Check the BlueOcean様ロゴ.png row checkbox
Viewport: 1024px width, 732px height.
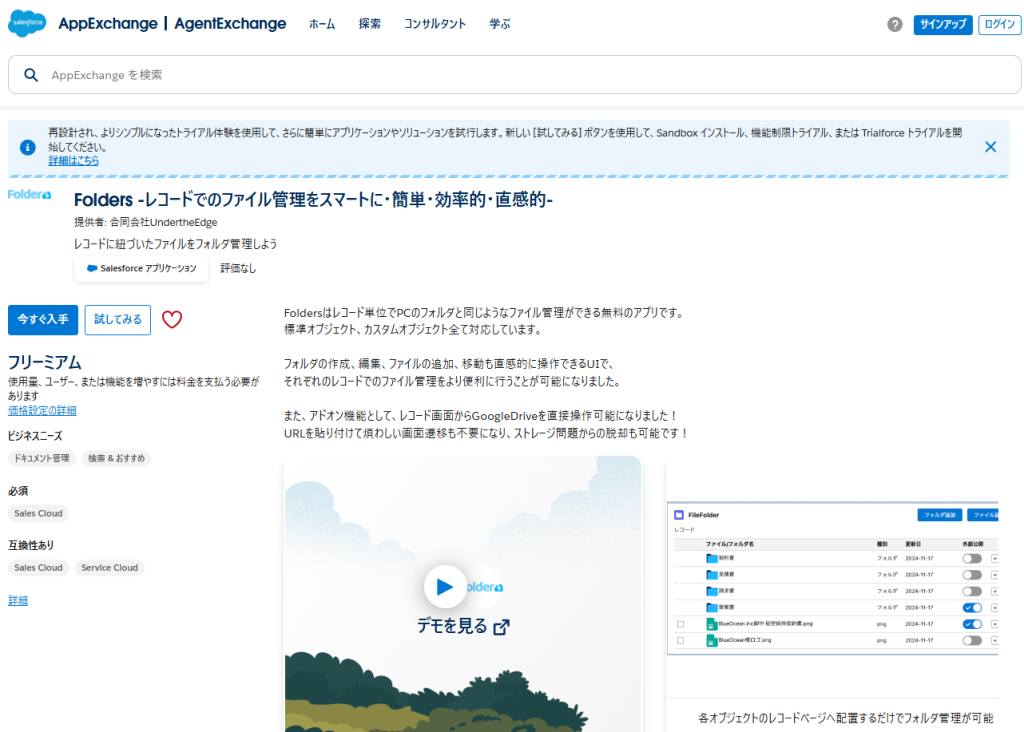(680, 641)
